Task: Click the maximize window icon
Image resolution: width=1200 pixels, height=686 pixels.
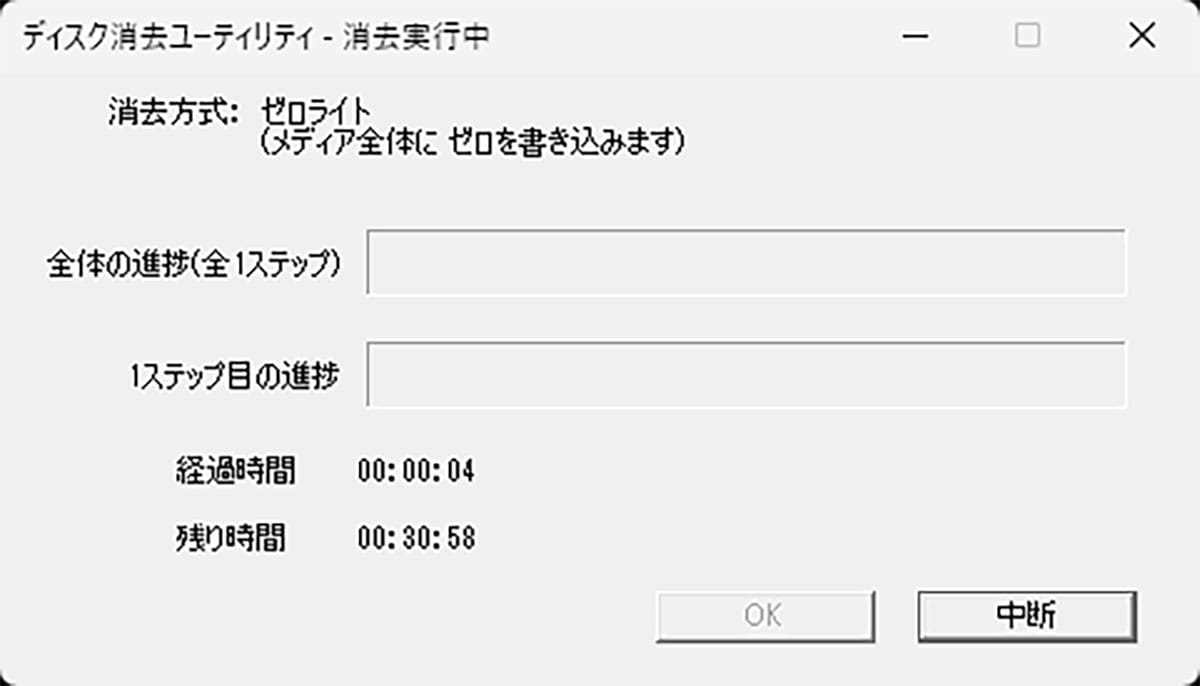Action: point(1025,34)
